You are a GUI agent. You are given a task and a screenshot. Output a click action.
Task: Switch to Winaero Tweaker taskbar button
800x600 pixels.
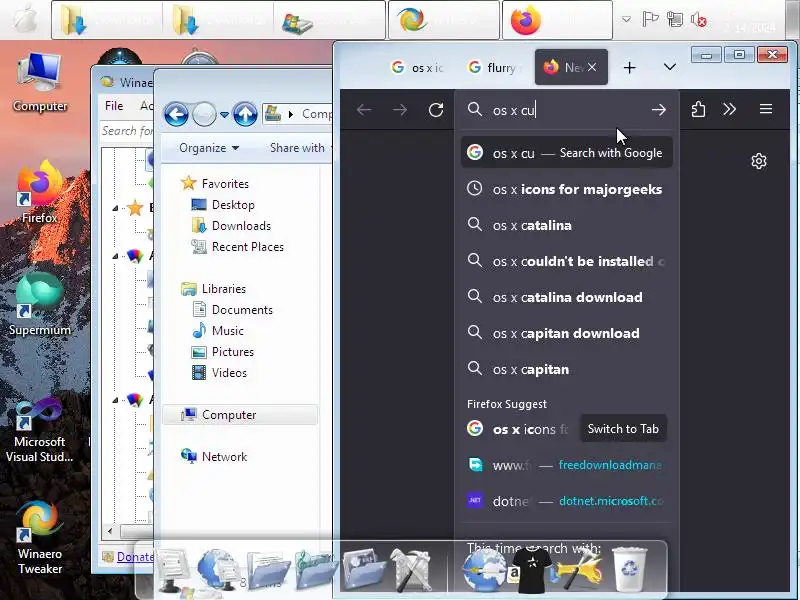click(443, 20)
